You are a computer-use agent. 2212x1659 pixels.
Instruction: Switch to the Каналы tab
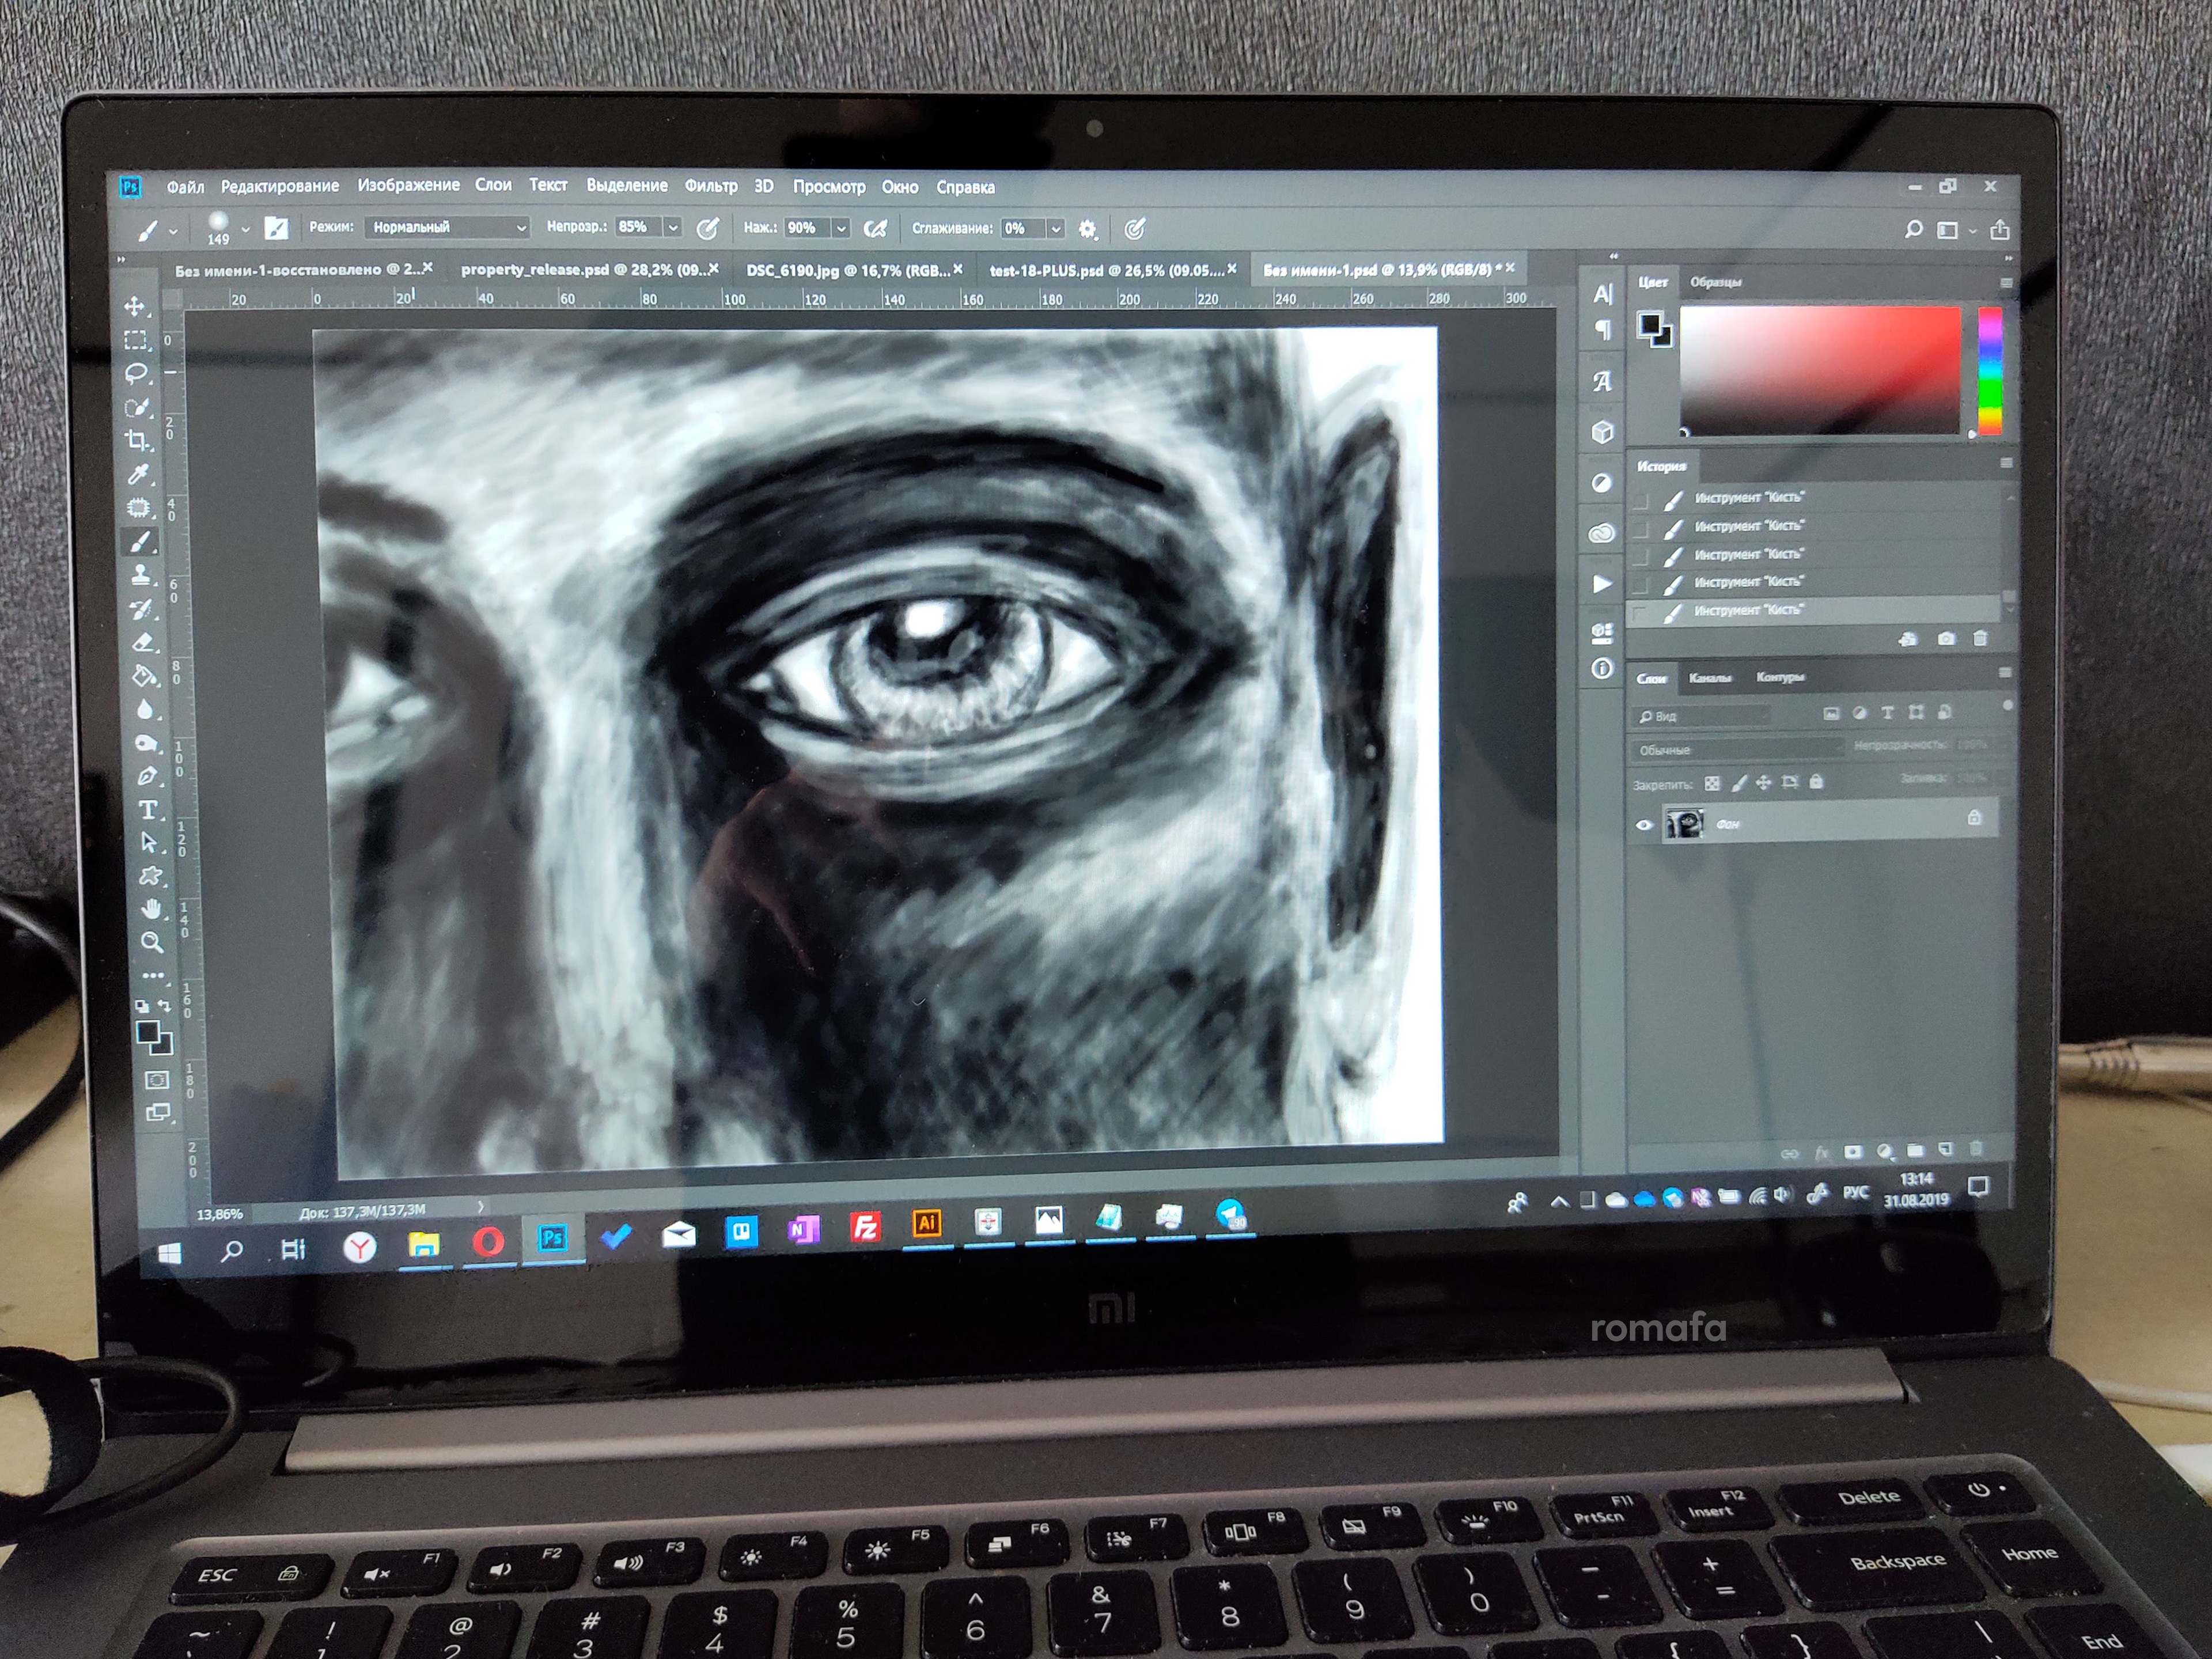(1710, 678)
